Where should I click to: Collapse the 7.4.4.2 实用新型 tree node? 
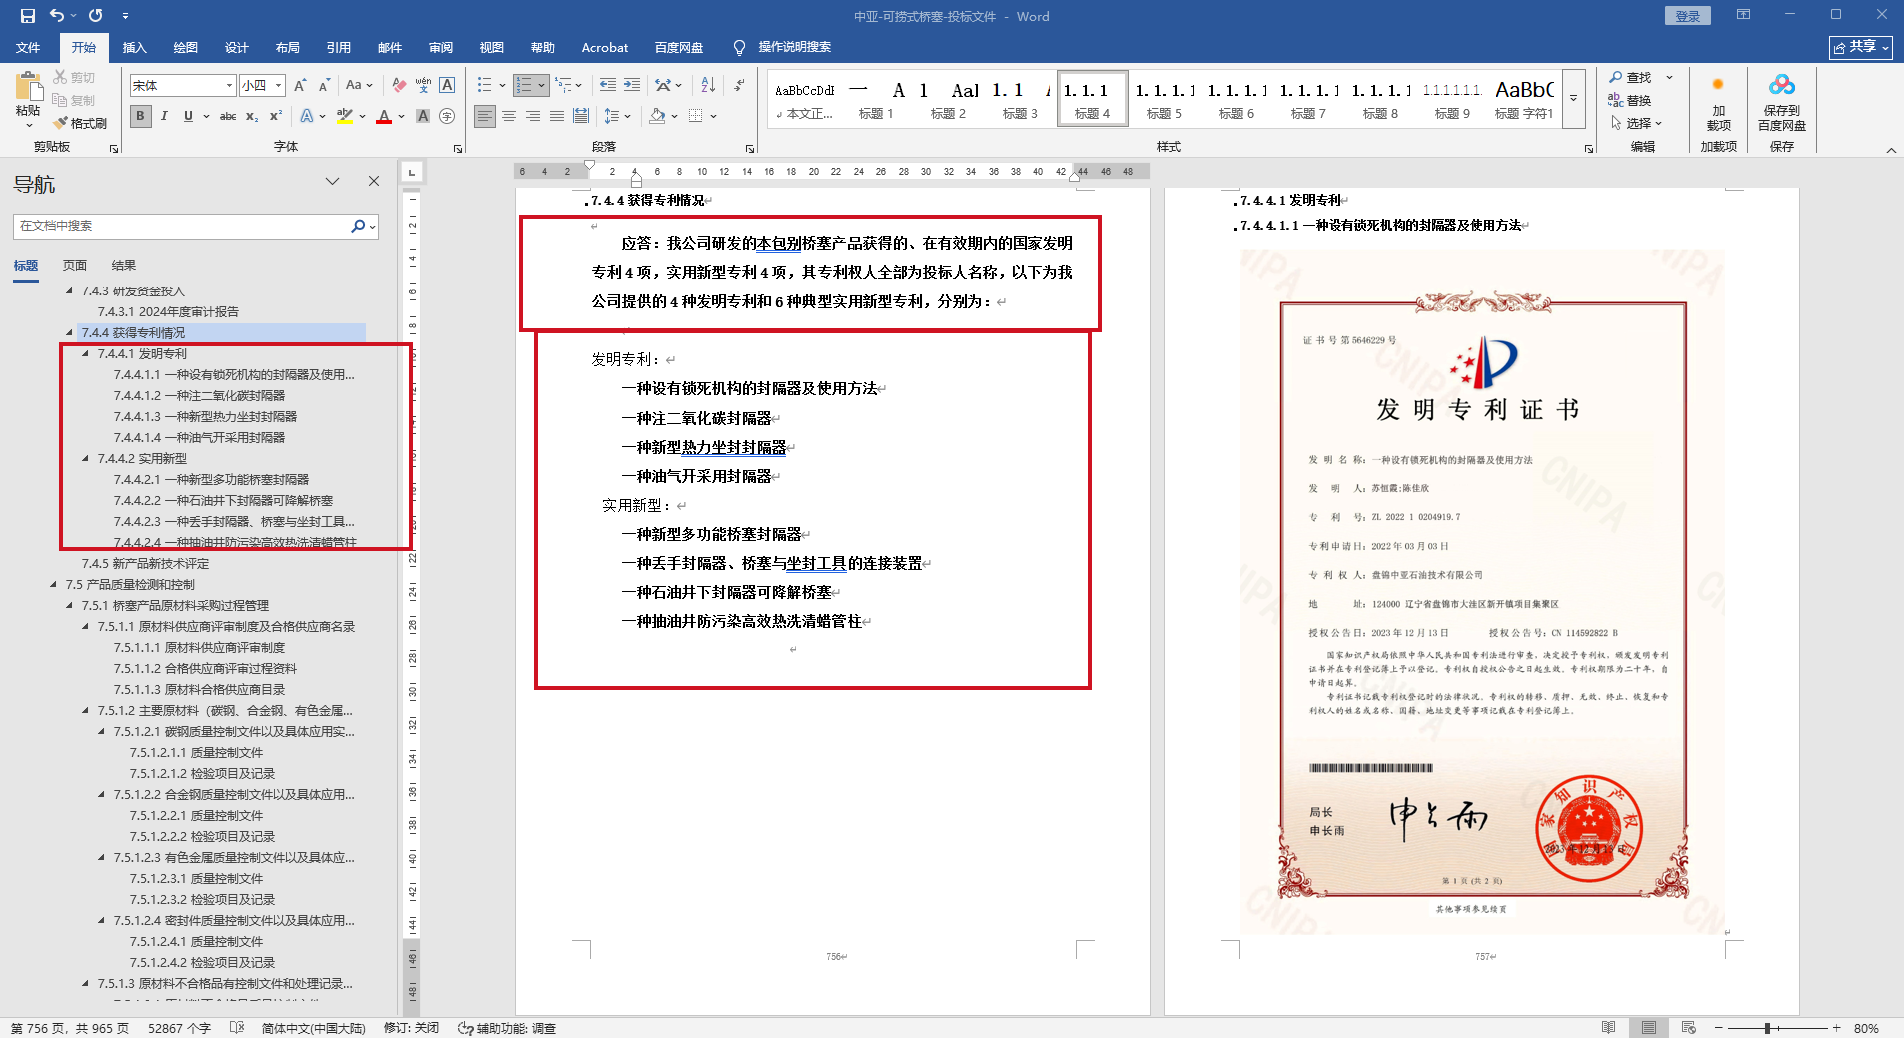click(x=85, y=458)
